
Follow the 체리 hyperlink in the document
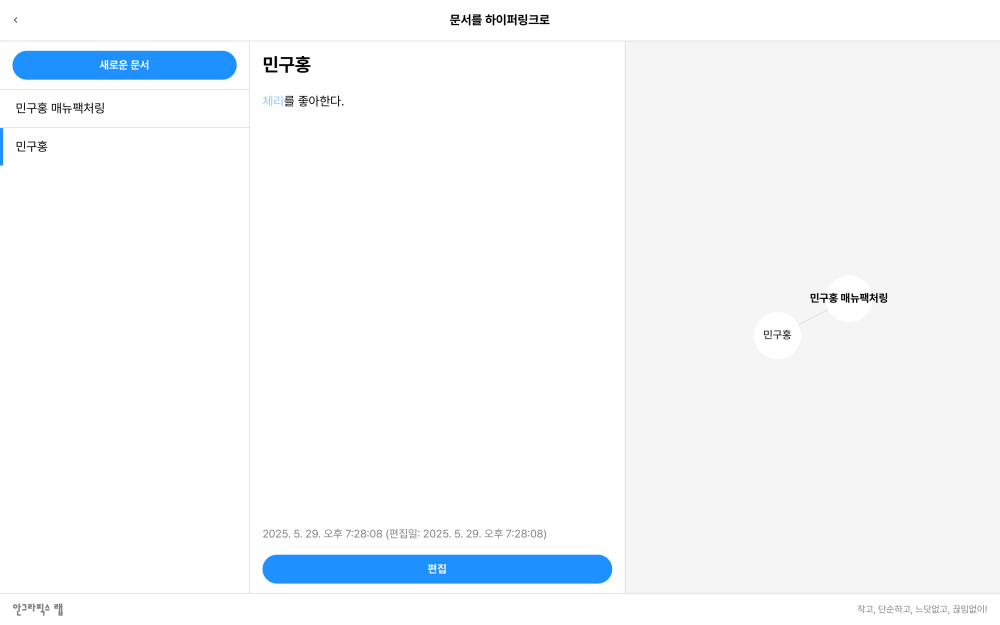[273, 101]
